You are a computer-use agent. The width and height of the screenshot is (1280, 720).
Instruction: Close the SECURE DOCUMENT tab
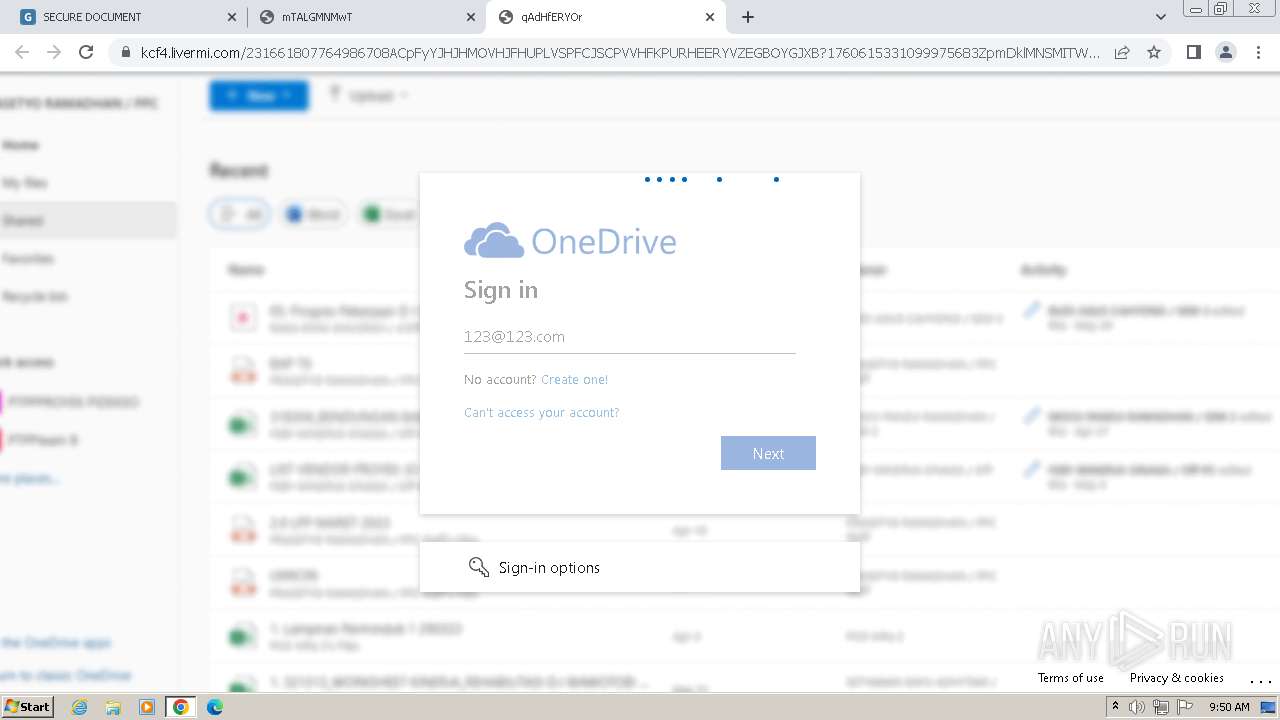click(x=231, y=17)
